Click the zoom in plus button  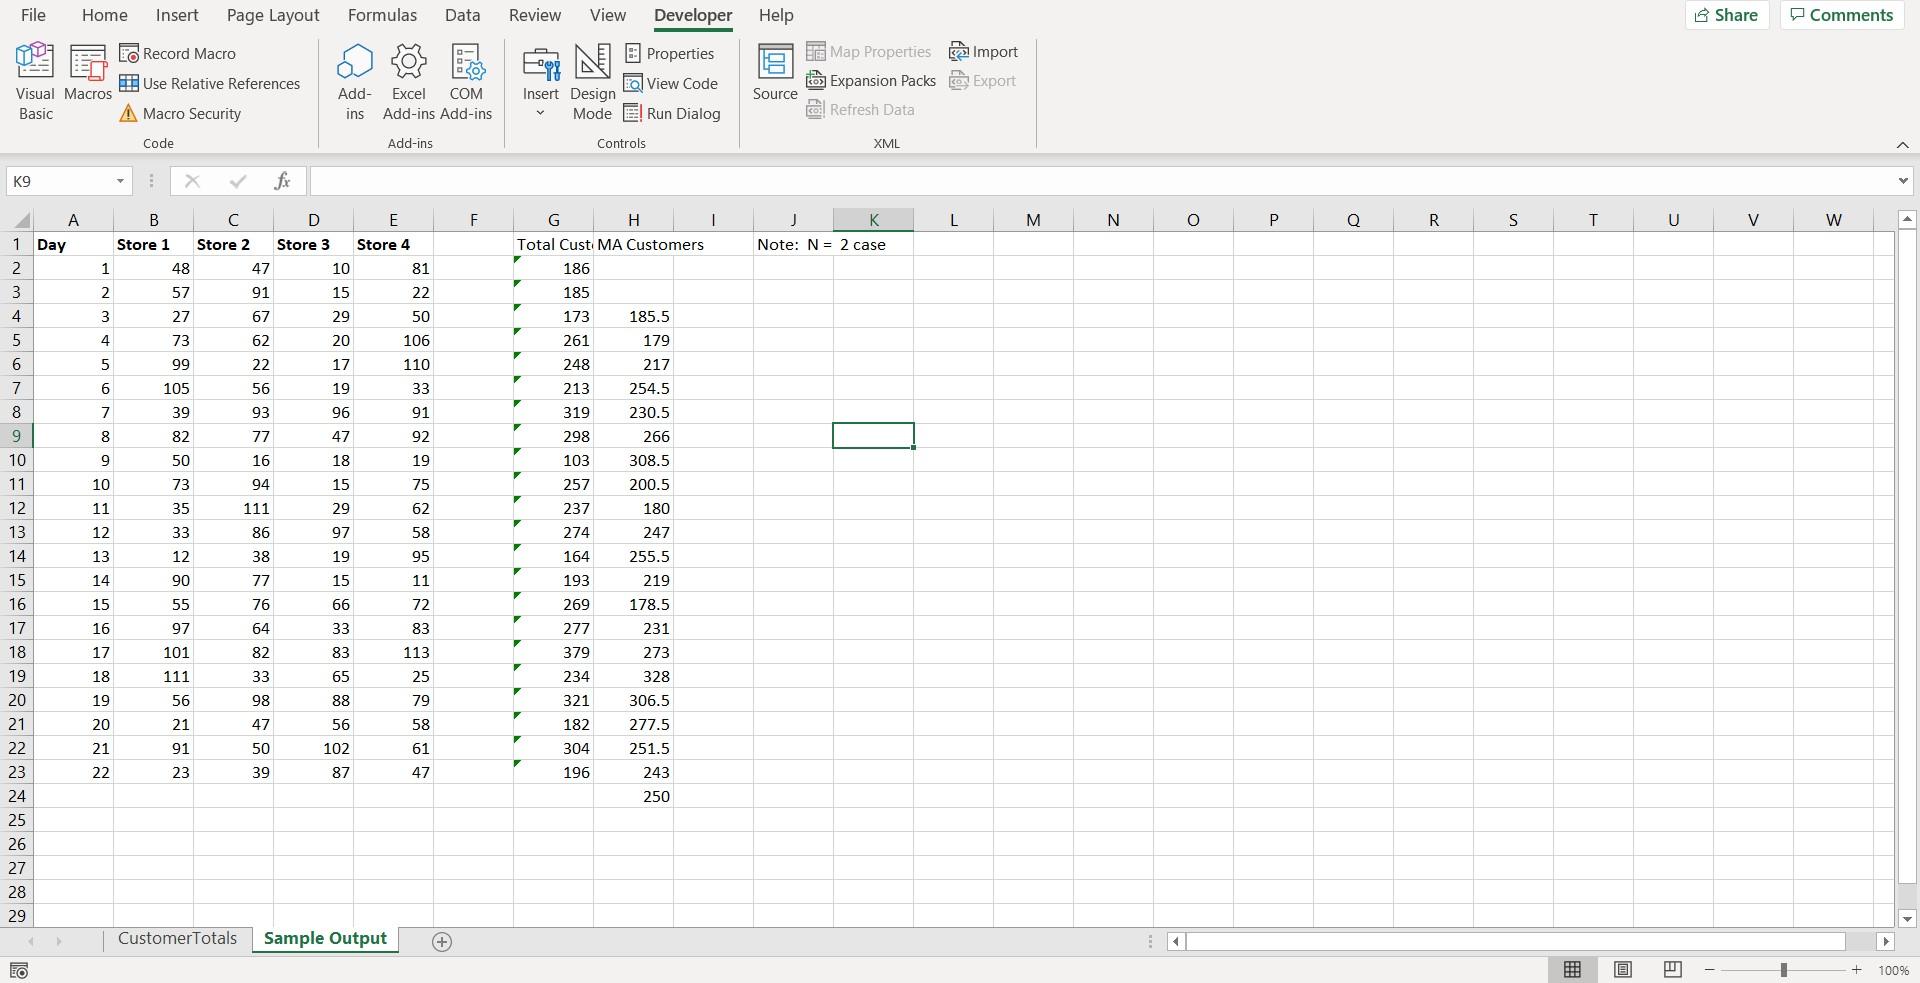click(x=1856, y=970)
